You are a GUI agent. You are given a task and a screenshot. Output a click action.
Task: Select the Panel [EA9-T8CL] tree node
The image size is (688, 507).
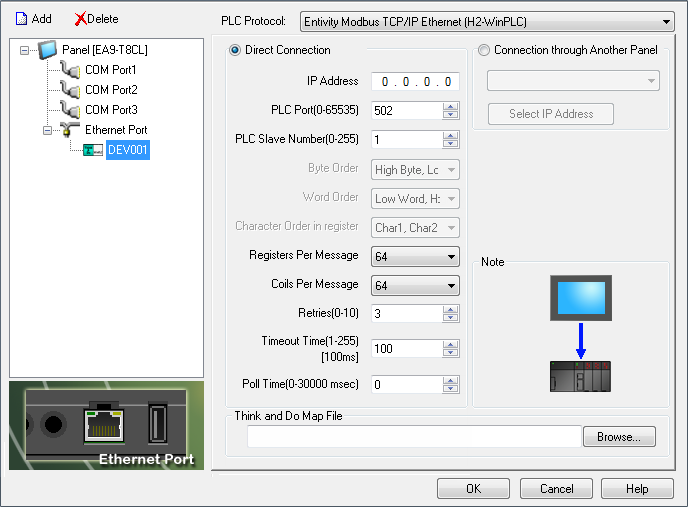102,50
